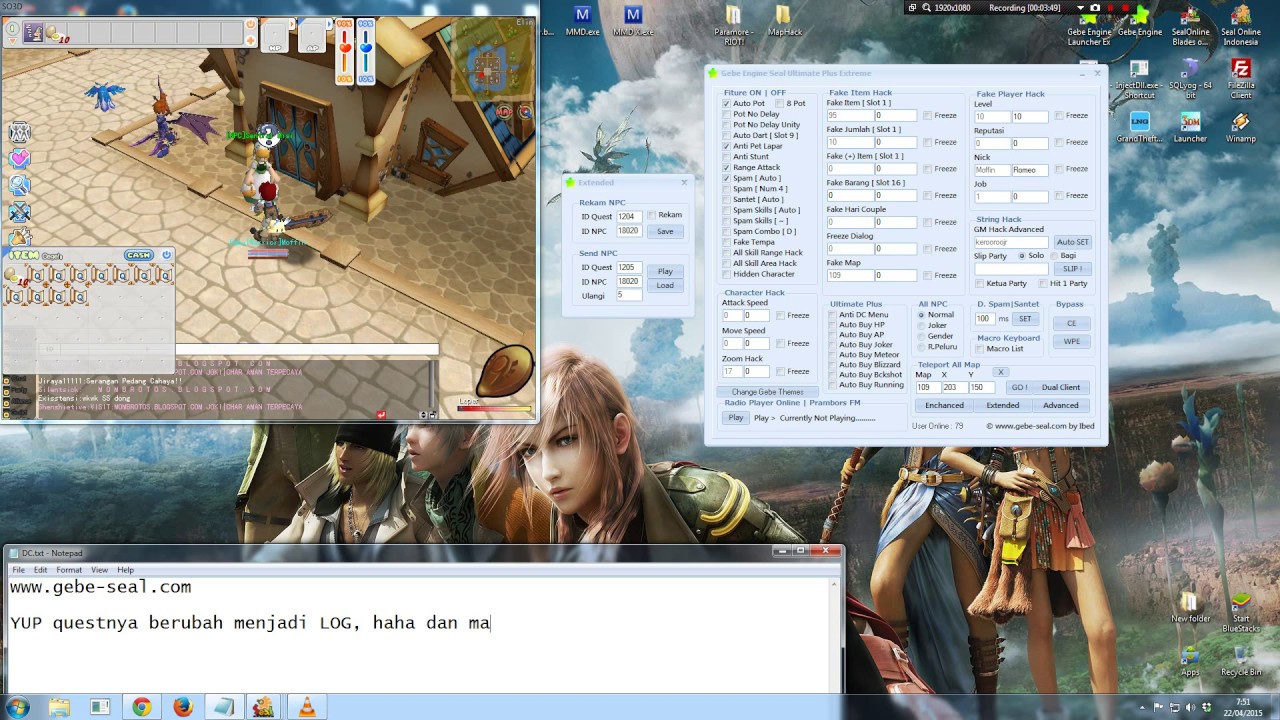This screenshot has width=1280, height=720.
Task: Click the Dual Client button
Action: (1061, 387)
